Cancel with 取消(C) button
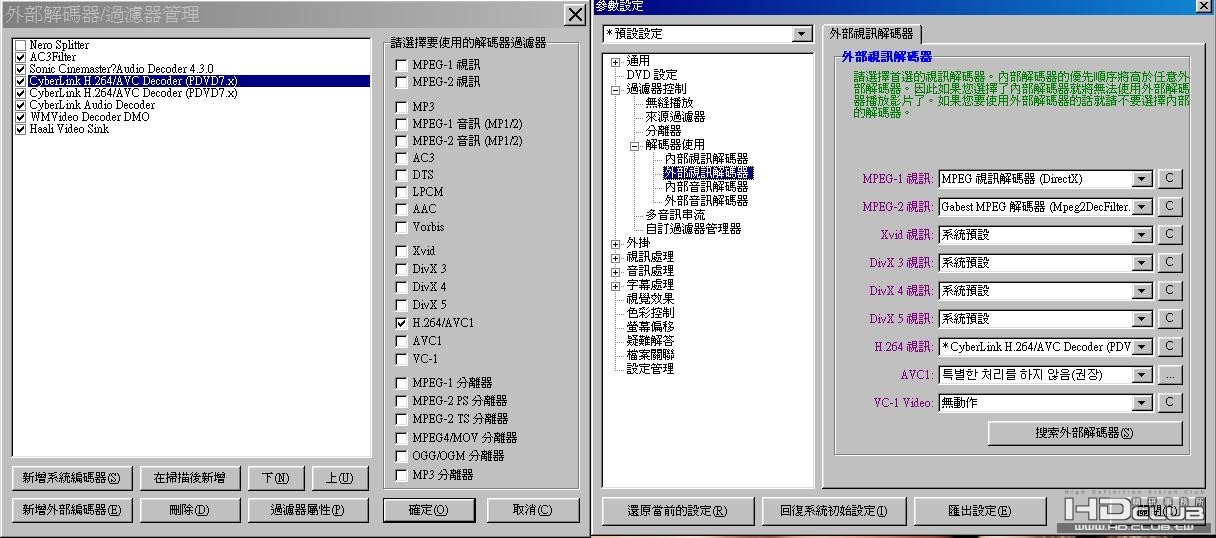This screenshot has width=1216, height=538. click(x=532, y=510)
